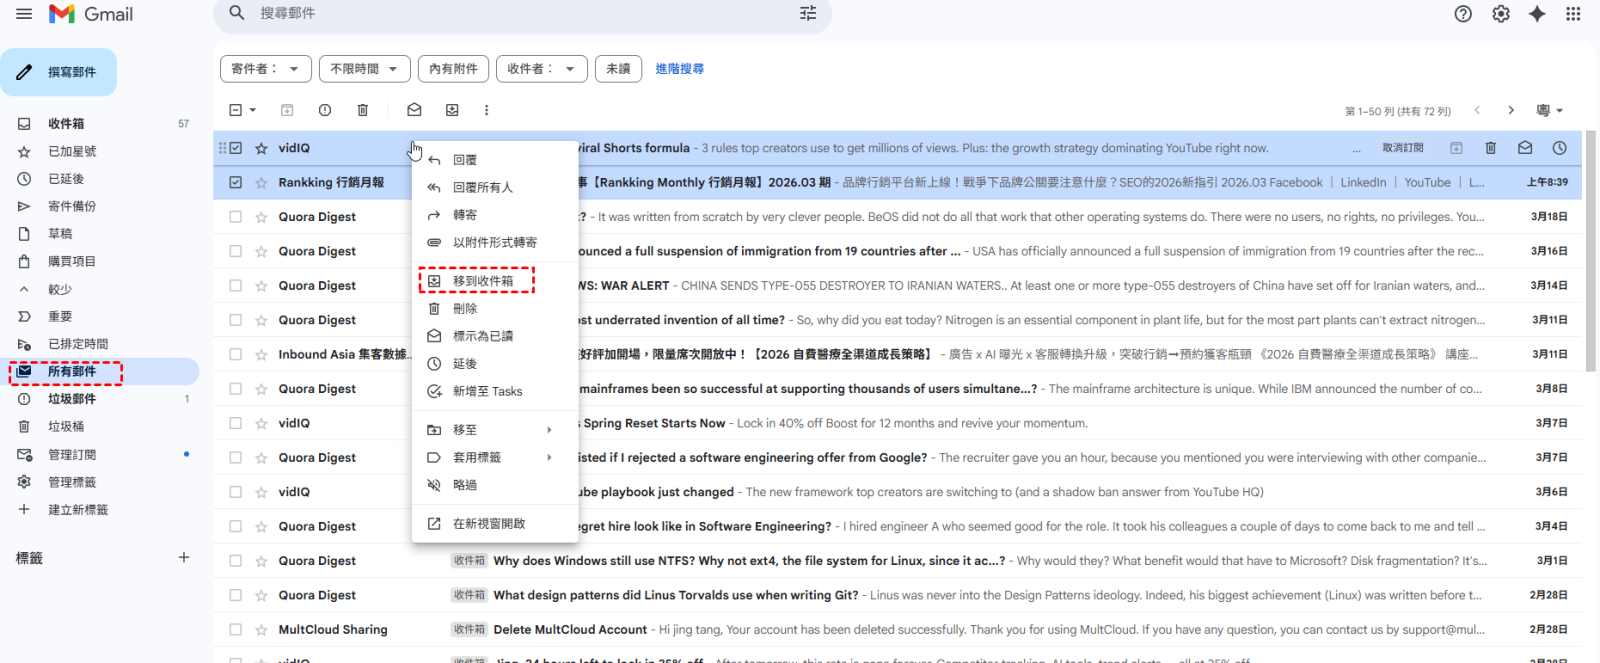Viewport: 1600px width, 663px height.
Task: Open Settings gear icon
Action: [1501, 14]
